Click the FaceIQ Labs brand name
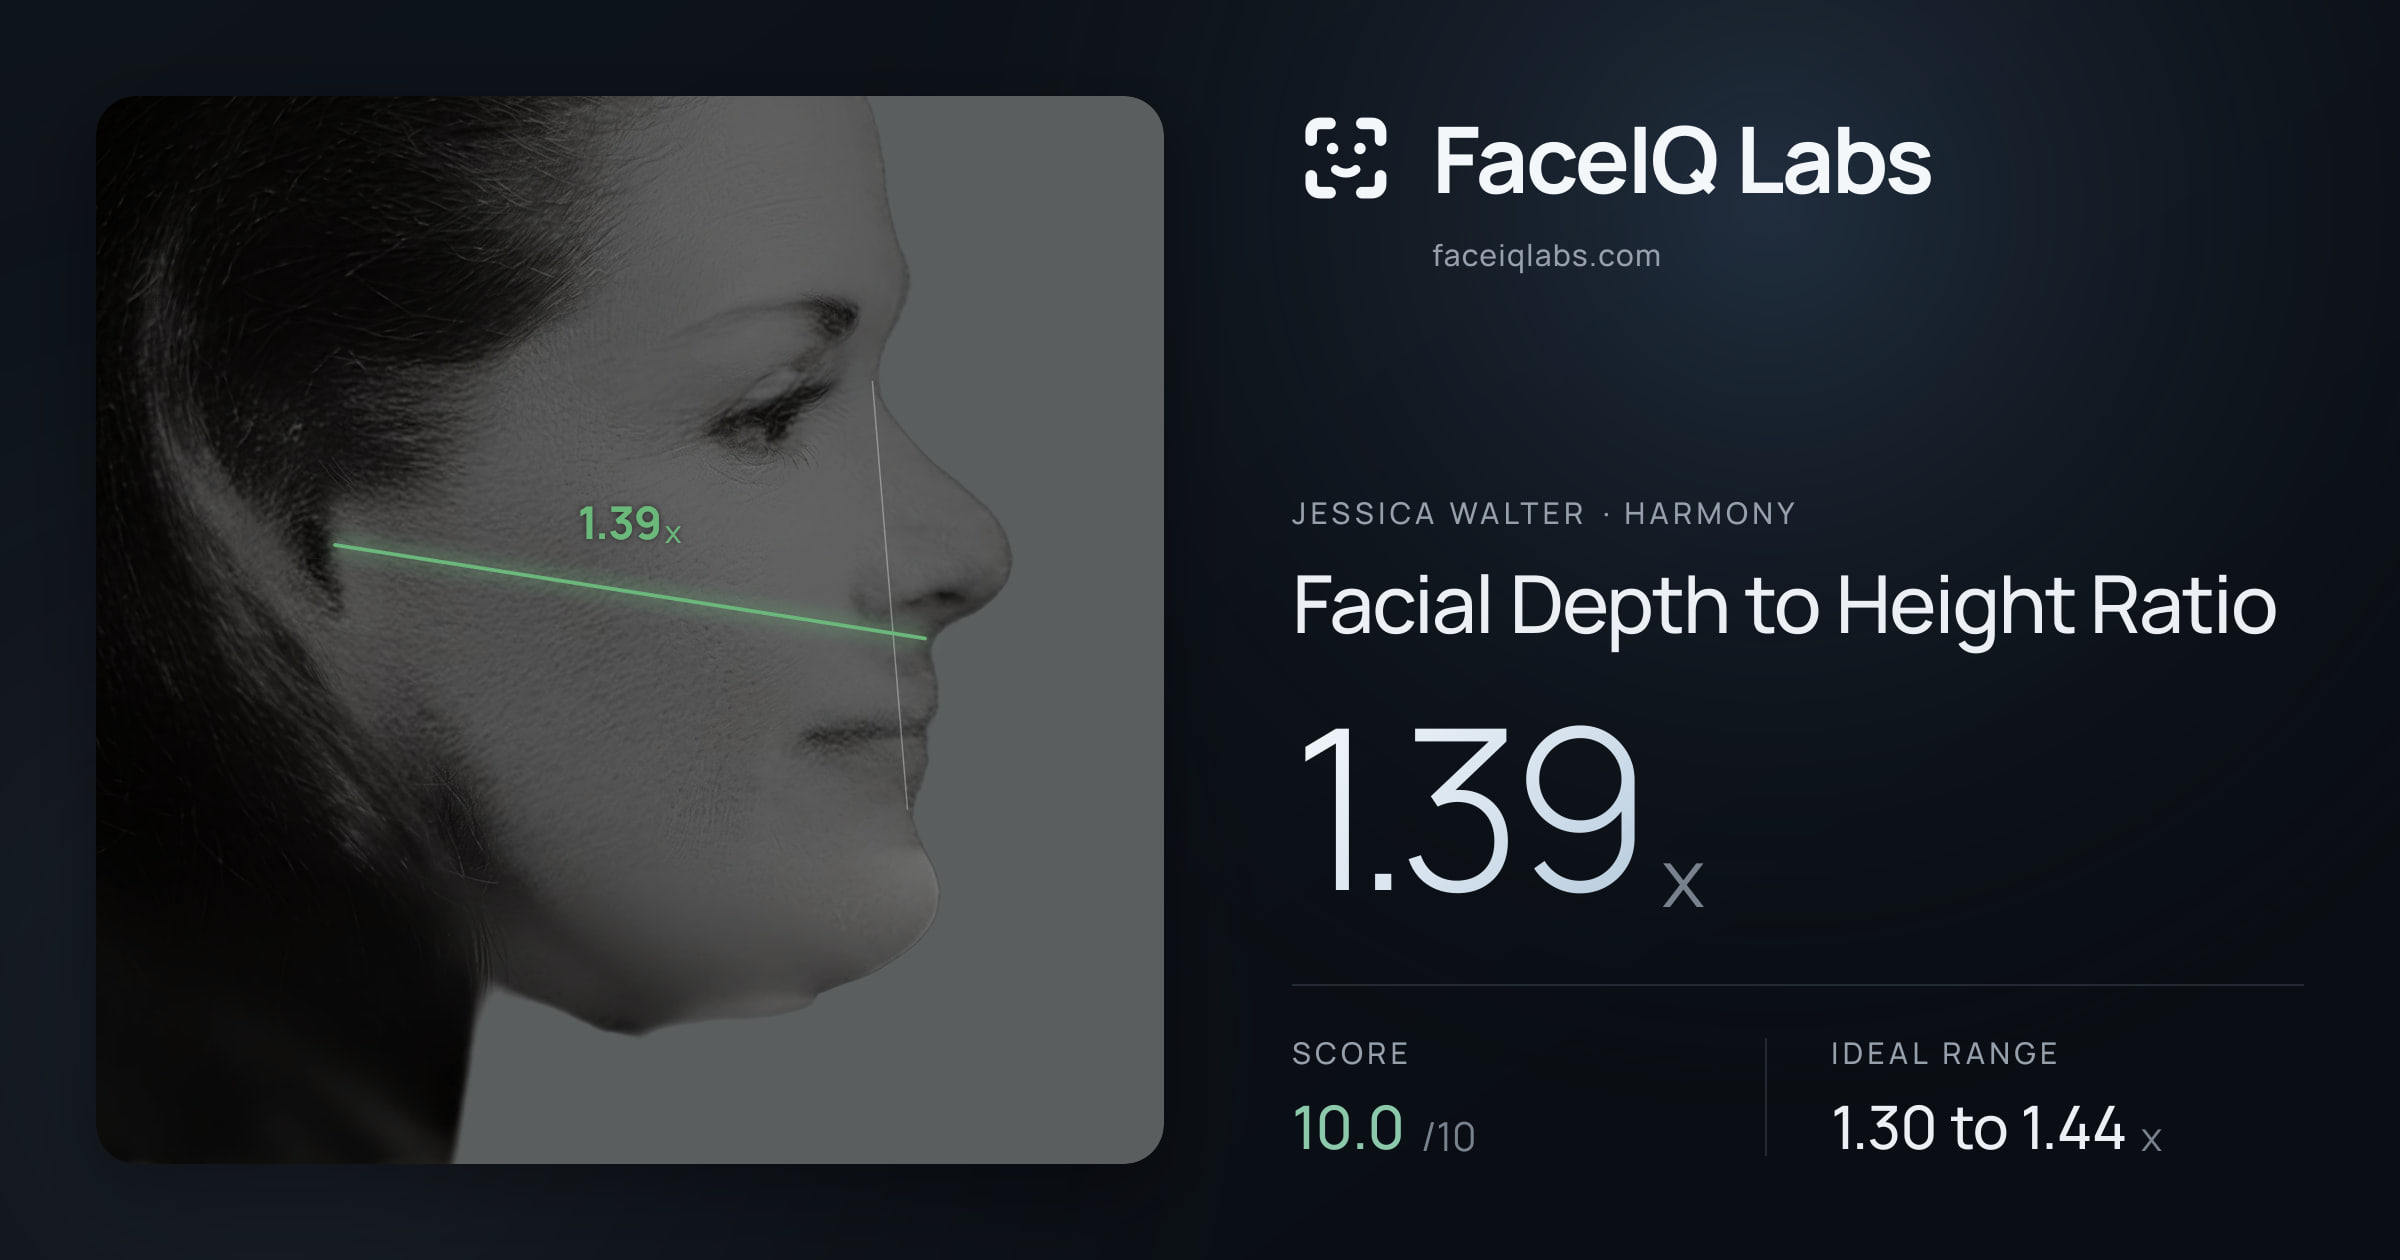This screenshot has width=2400, height=1260. [x=1682, y=160]
